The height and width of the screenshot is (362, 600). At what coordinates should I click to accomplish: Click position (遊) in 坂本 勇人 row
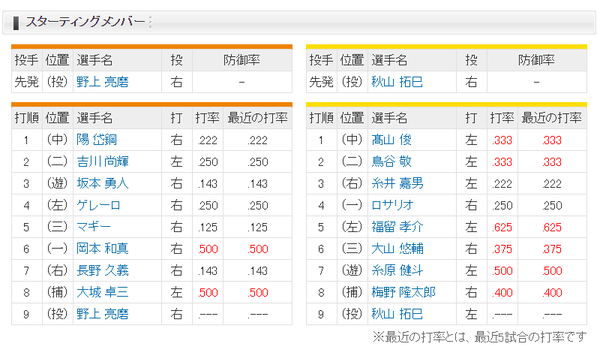coord(57,183)
